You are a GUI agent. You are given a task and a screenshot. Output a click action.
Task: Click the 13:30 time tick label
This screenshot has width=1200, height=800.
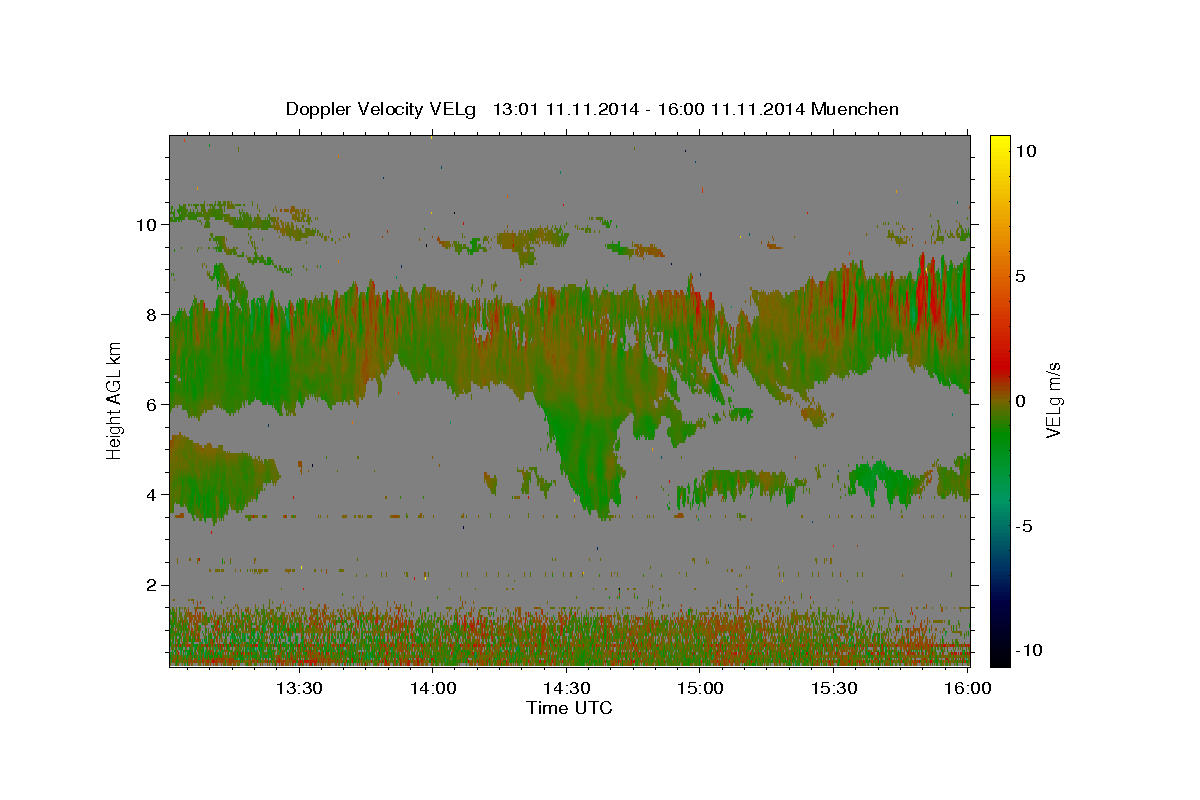[299, 688]
